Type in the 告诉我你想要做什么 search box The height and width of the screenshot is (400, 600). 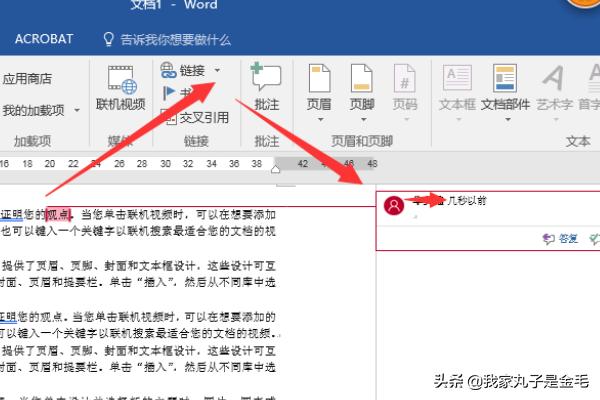176,39
